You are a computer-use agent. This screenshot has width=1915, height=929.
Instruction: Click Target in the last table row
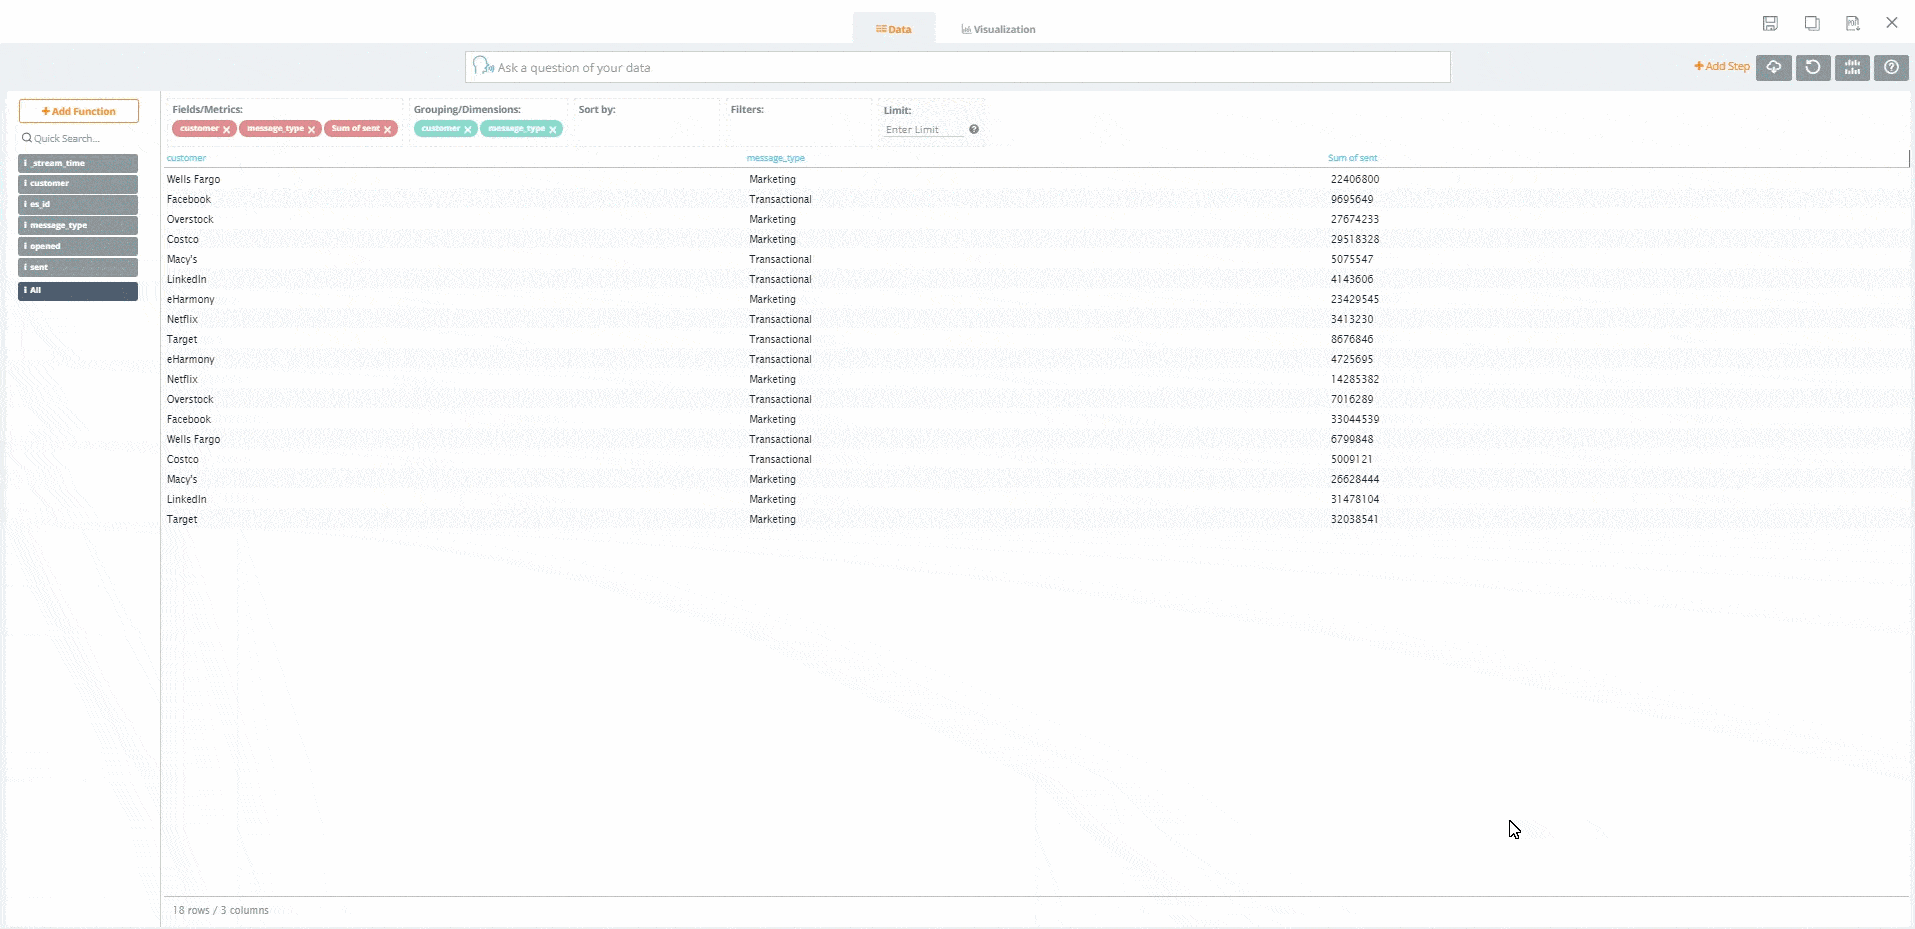(182, 519)
